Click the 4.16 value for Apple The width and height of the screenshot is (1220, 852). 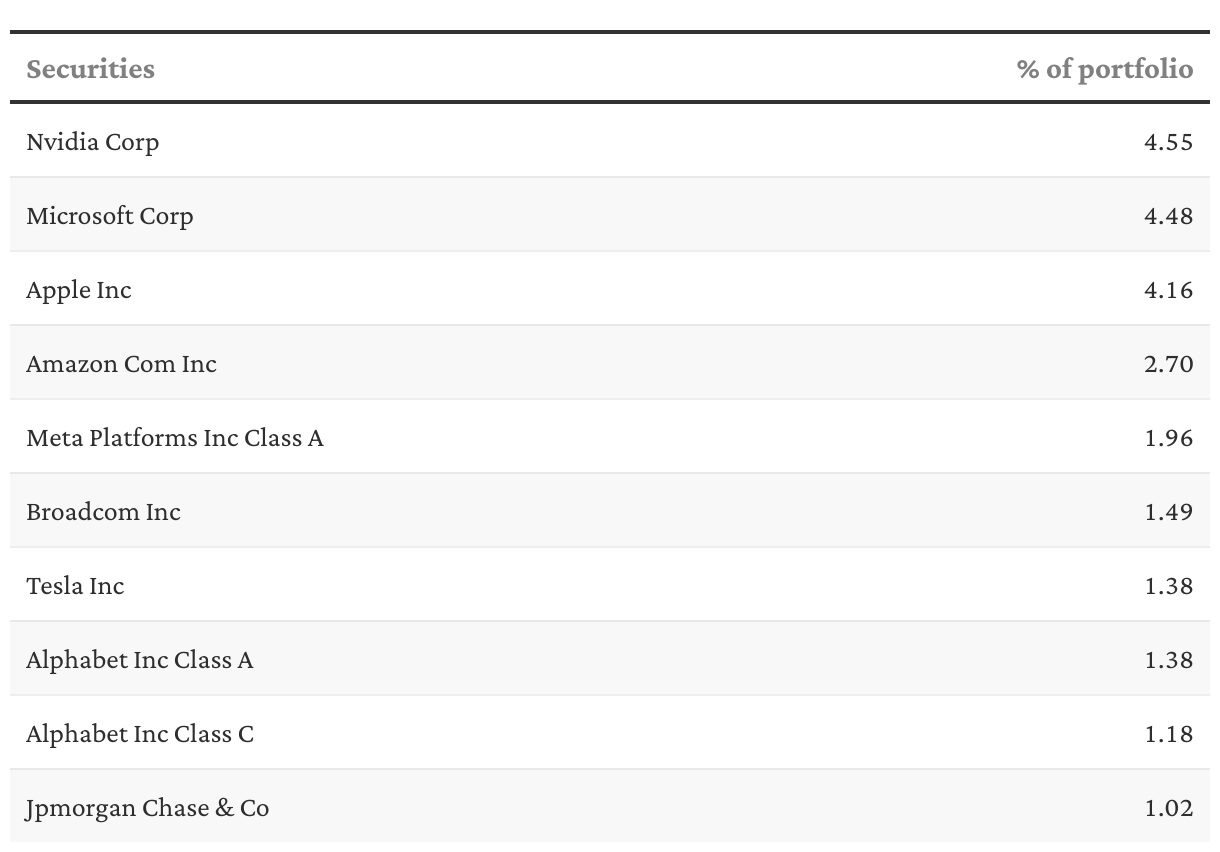[1168, 290]
